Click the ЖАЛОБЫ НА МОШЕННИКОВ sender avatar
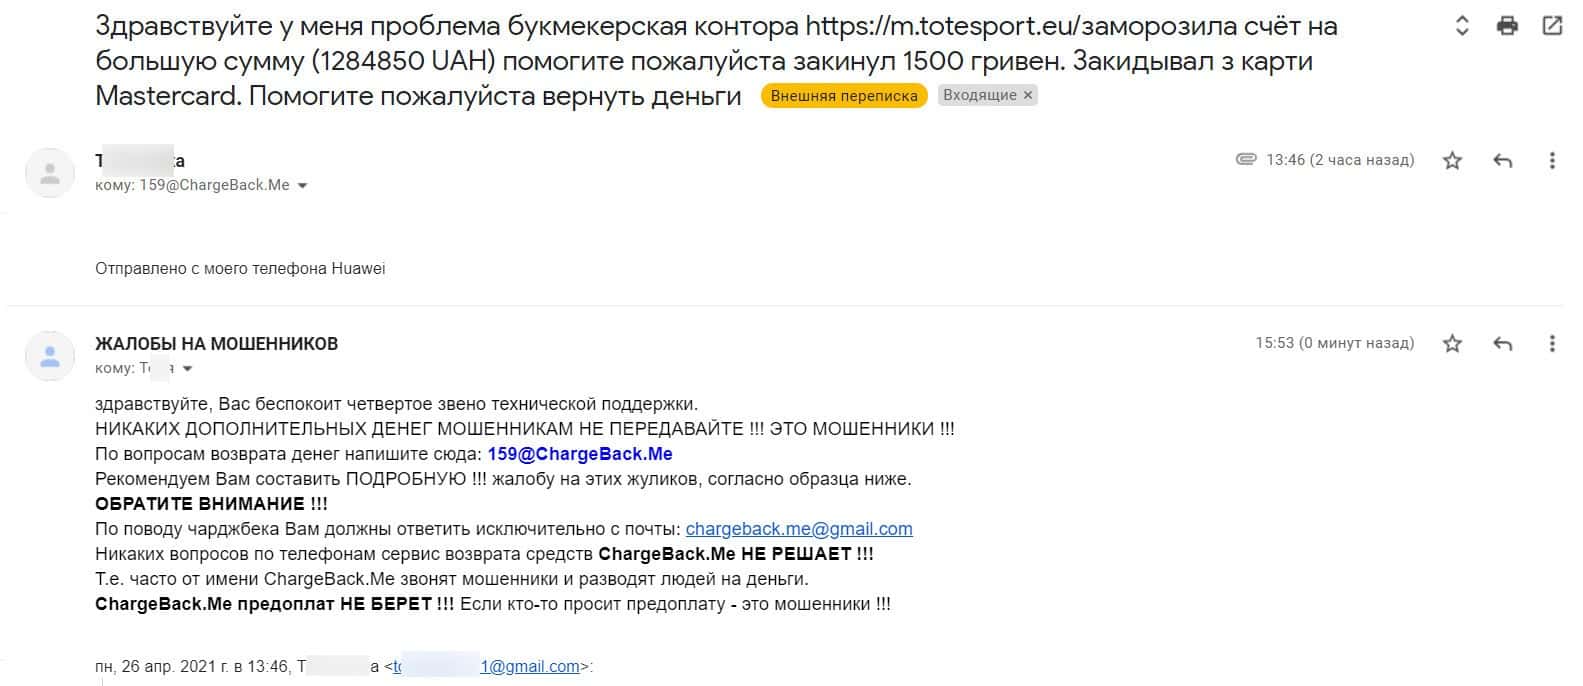This screenshot has height=686, width=1583. click(49, 356)
